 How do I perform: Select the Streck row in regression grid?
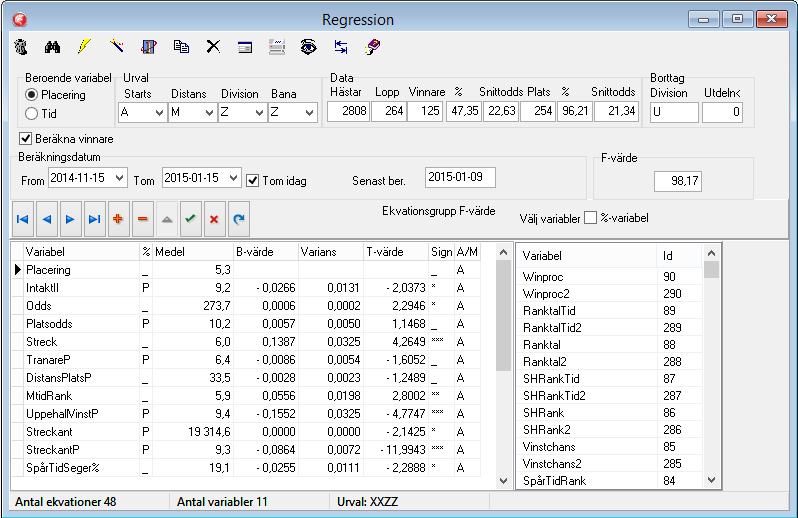[246, 342]
